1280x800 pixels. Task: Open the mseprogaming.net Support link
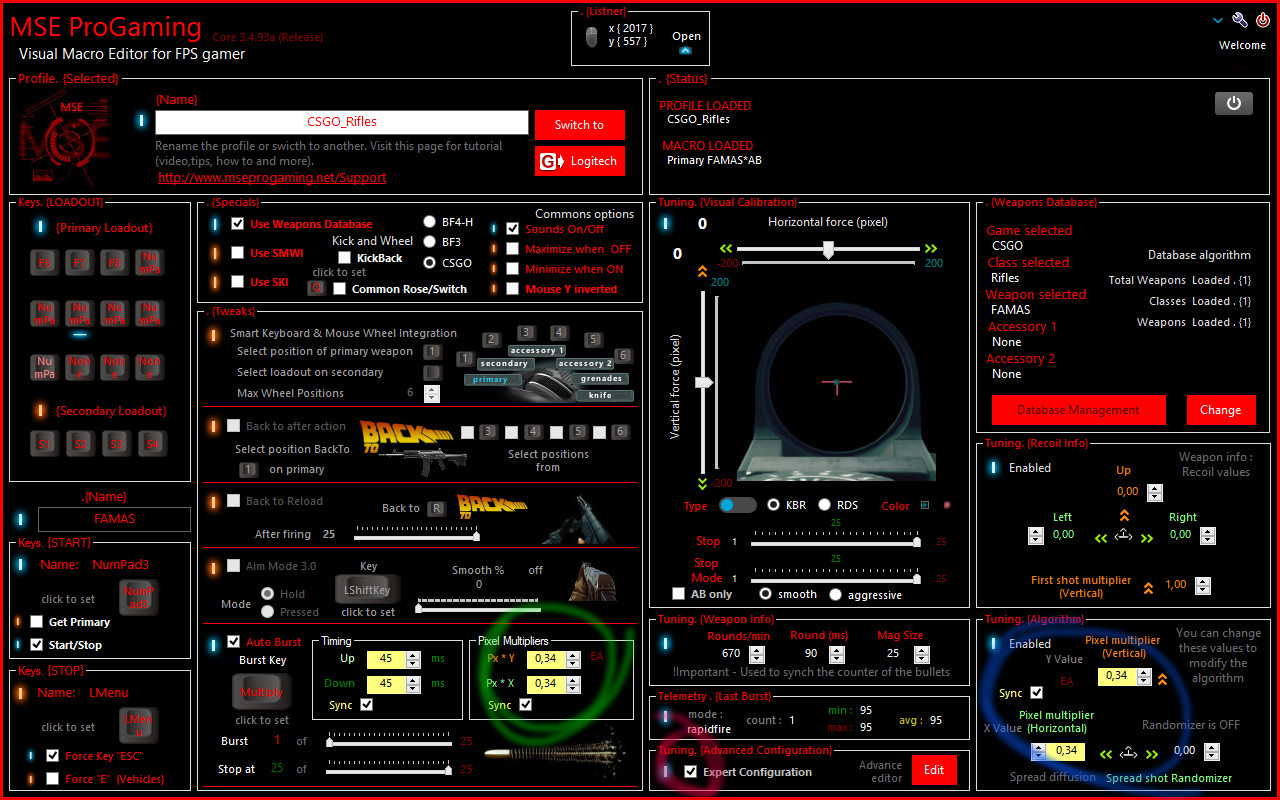(x=272, y=178)
